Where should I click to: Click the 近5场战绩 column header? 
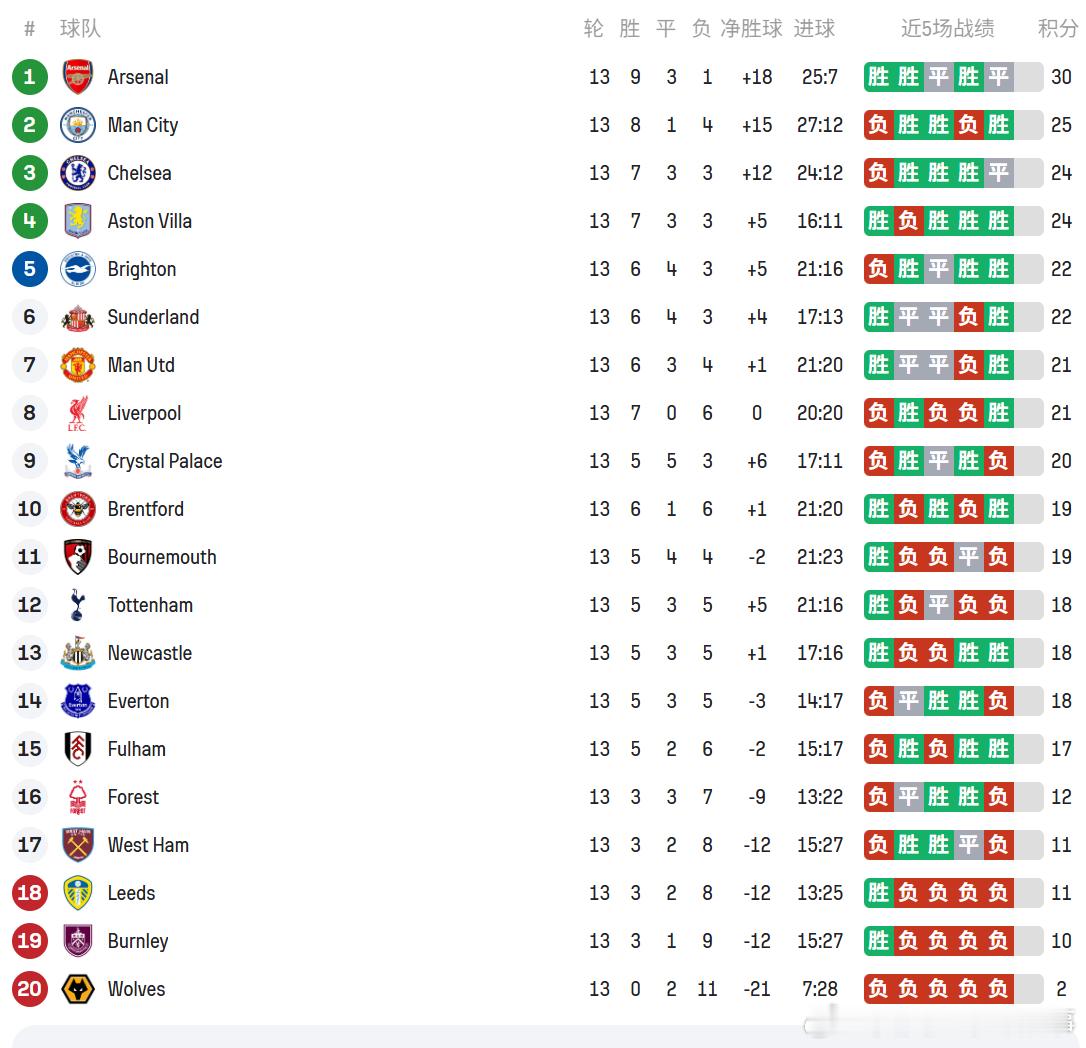[946, 28]
